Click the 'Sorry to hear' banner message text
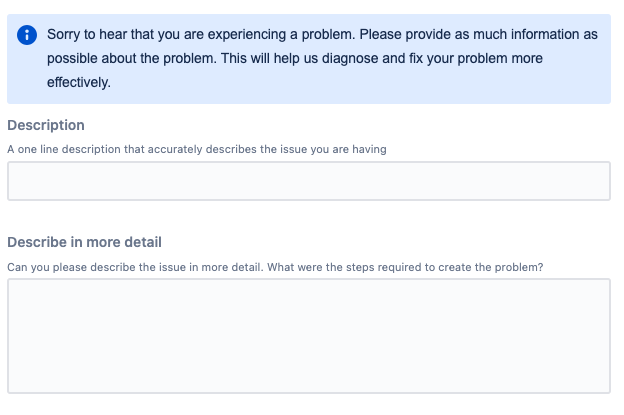The width and height of the screenshot is (624, 415). coord(322,58)
